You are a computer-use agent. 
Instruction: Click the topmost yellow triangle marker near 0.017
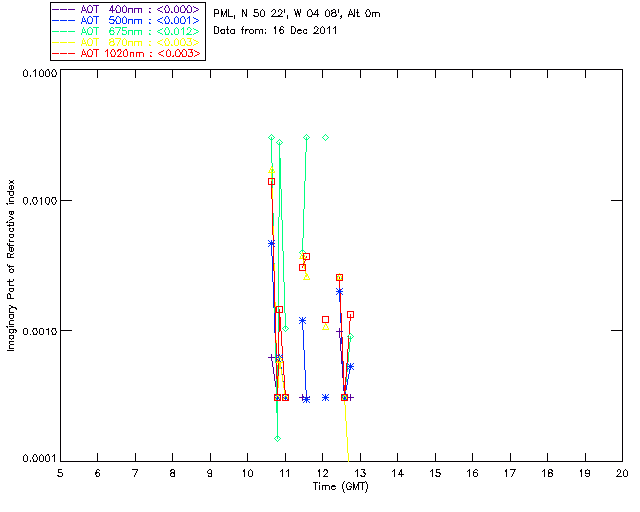(272, 170)
